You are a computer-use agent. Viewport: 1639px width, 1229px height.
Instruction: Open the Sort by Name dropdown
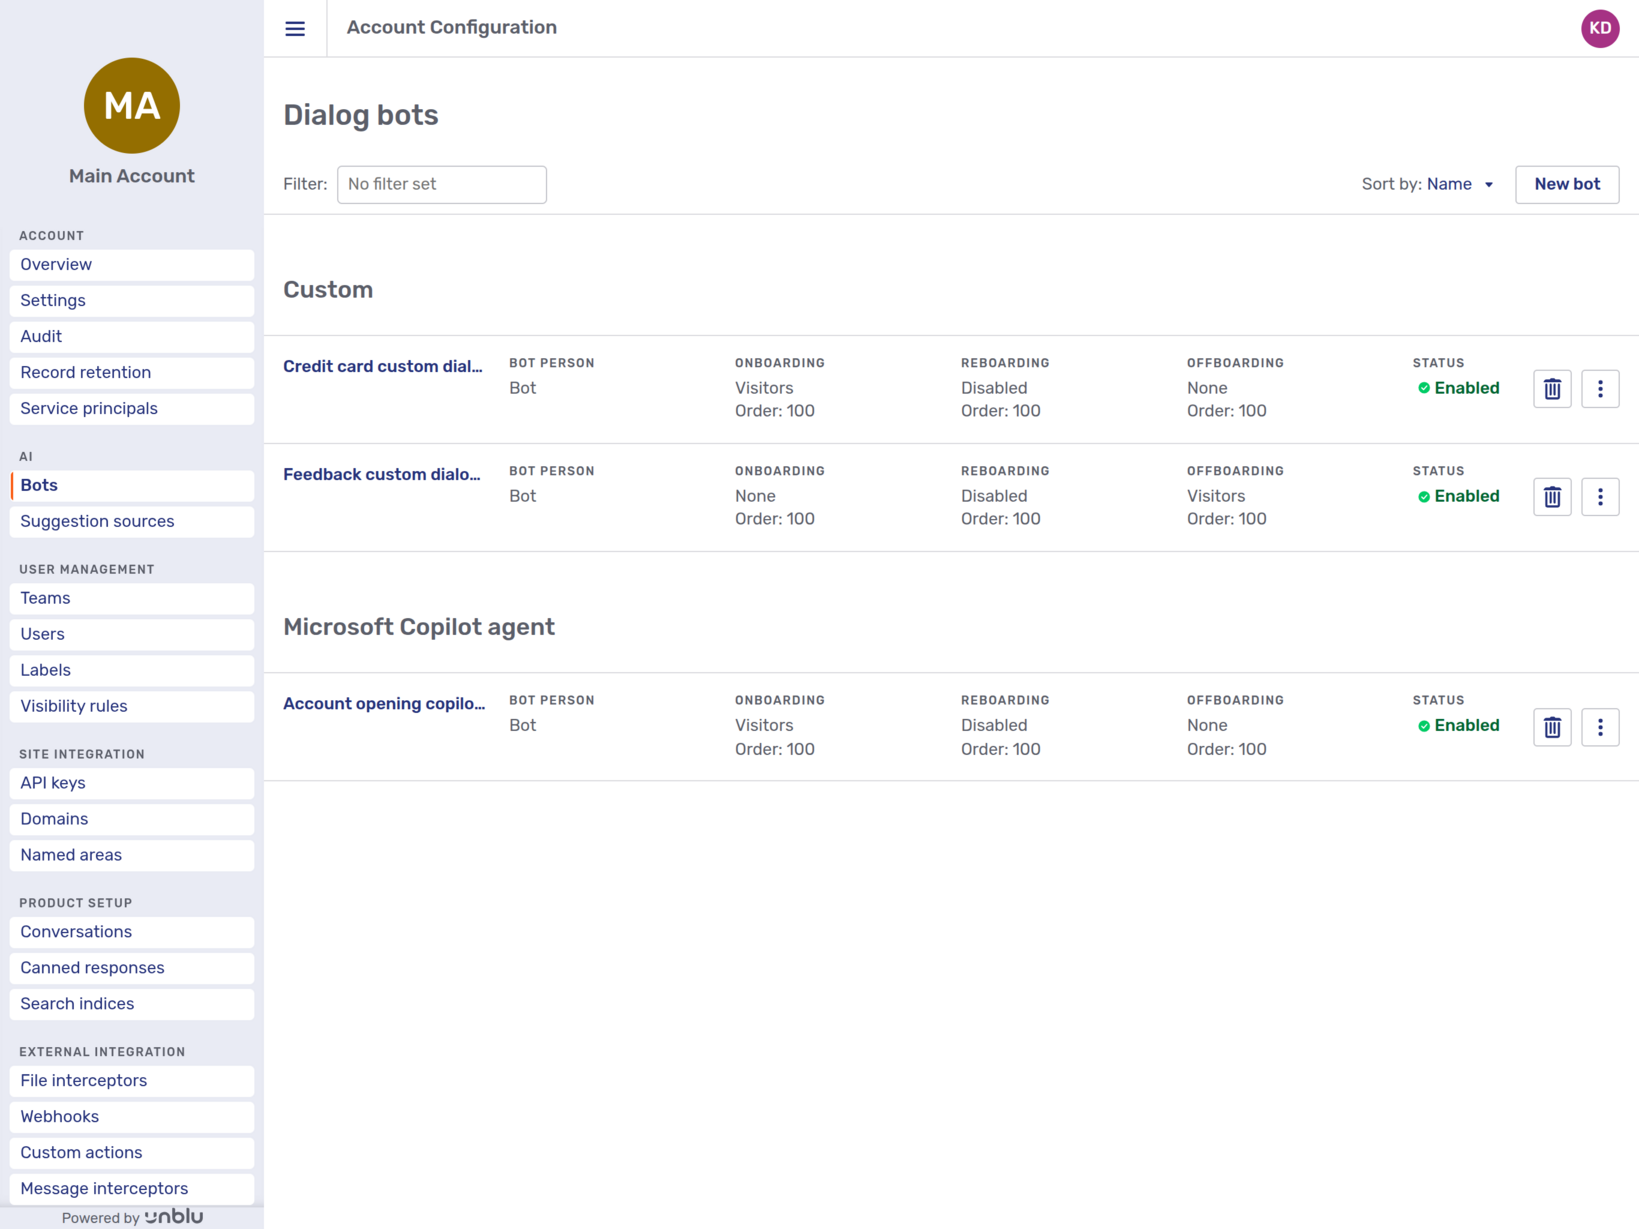coord(1459,184)
